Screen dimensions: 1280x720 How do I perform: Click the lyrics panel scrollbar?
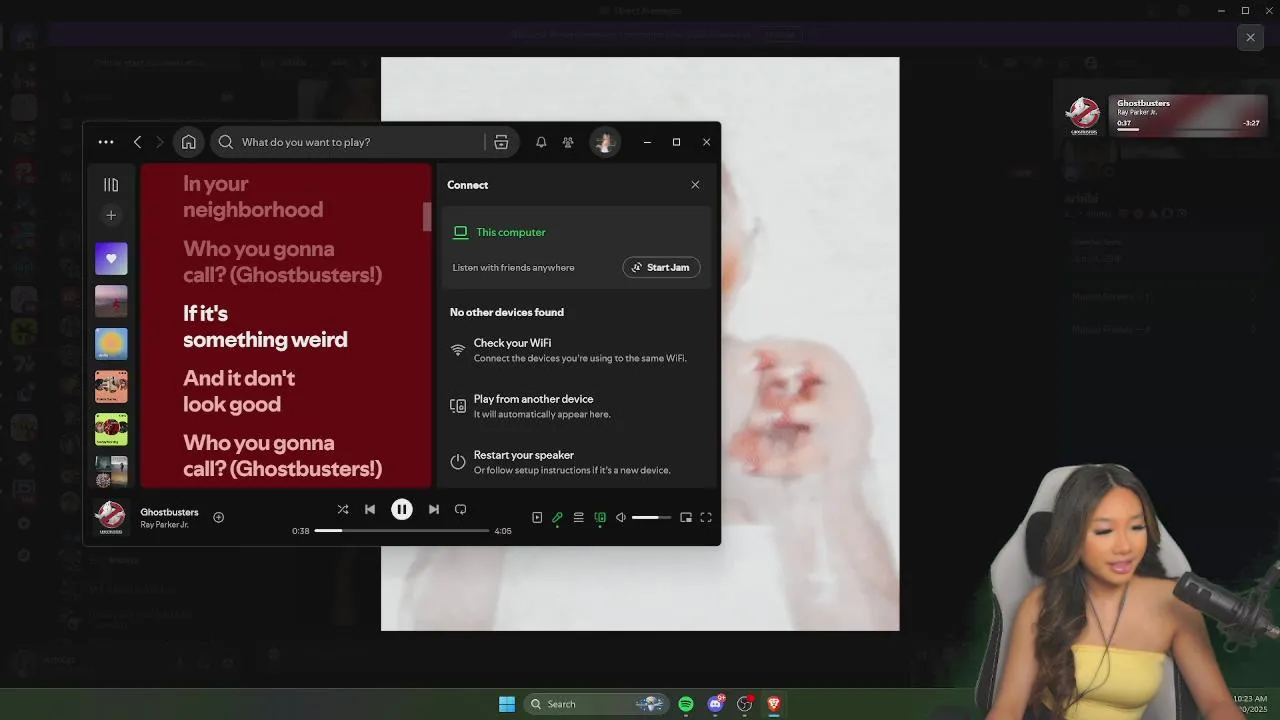coord(427,217)
